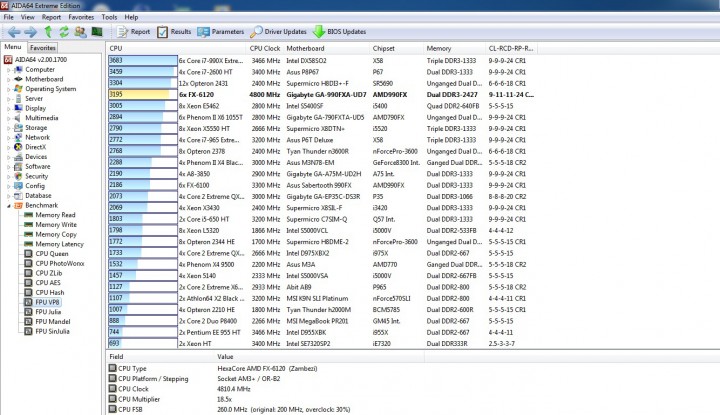Screen dimensions: 720x415
Task: Expand the Server tree node
Action: click(8, 99)
